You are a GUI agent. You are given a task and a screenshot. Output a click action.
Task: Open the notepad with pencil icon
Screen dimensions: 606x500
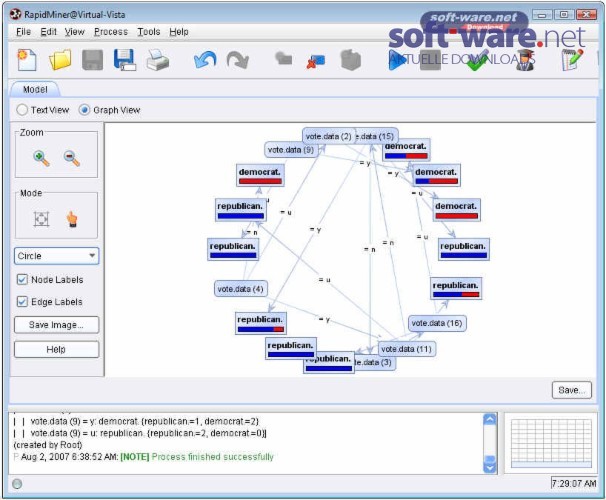[572, 60]
